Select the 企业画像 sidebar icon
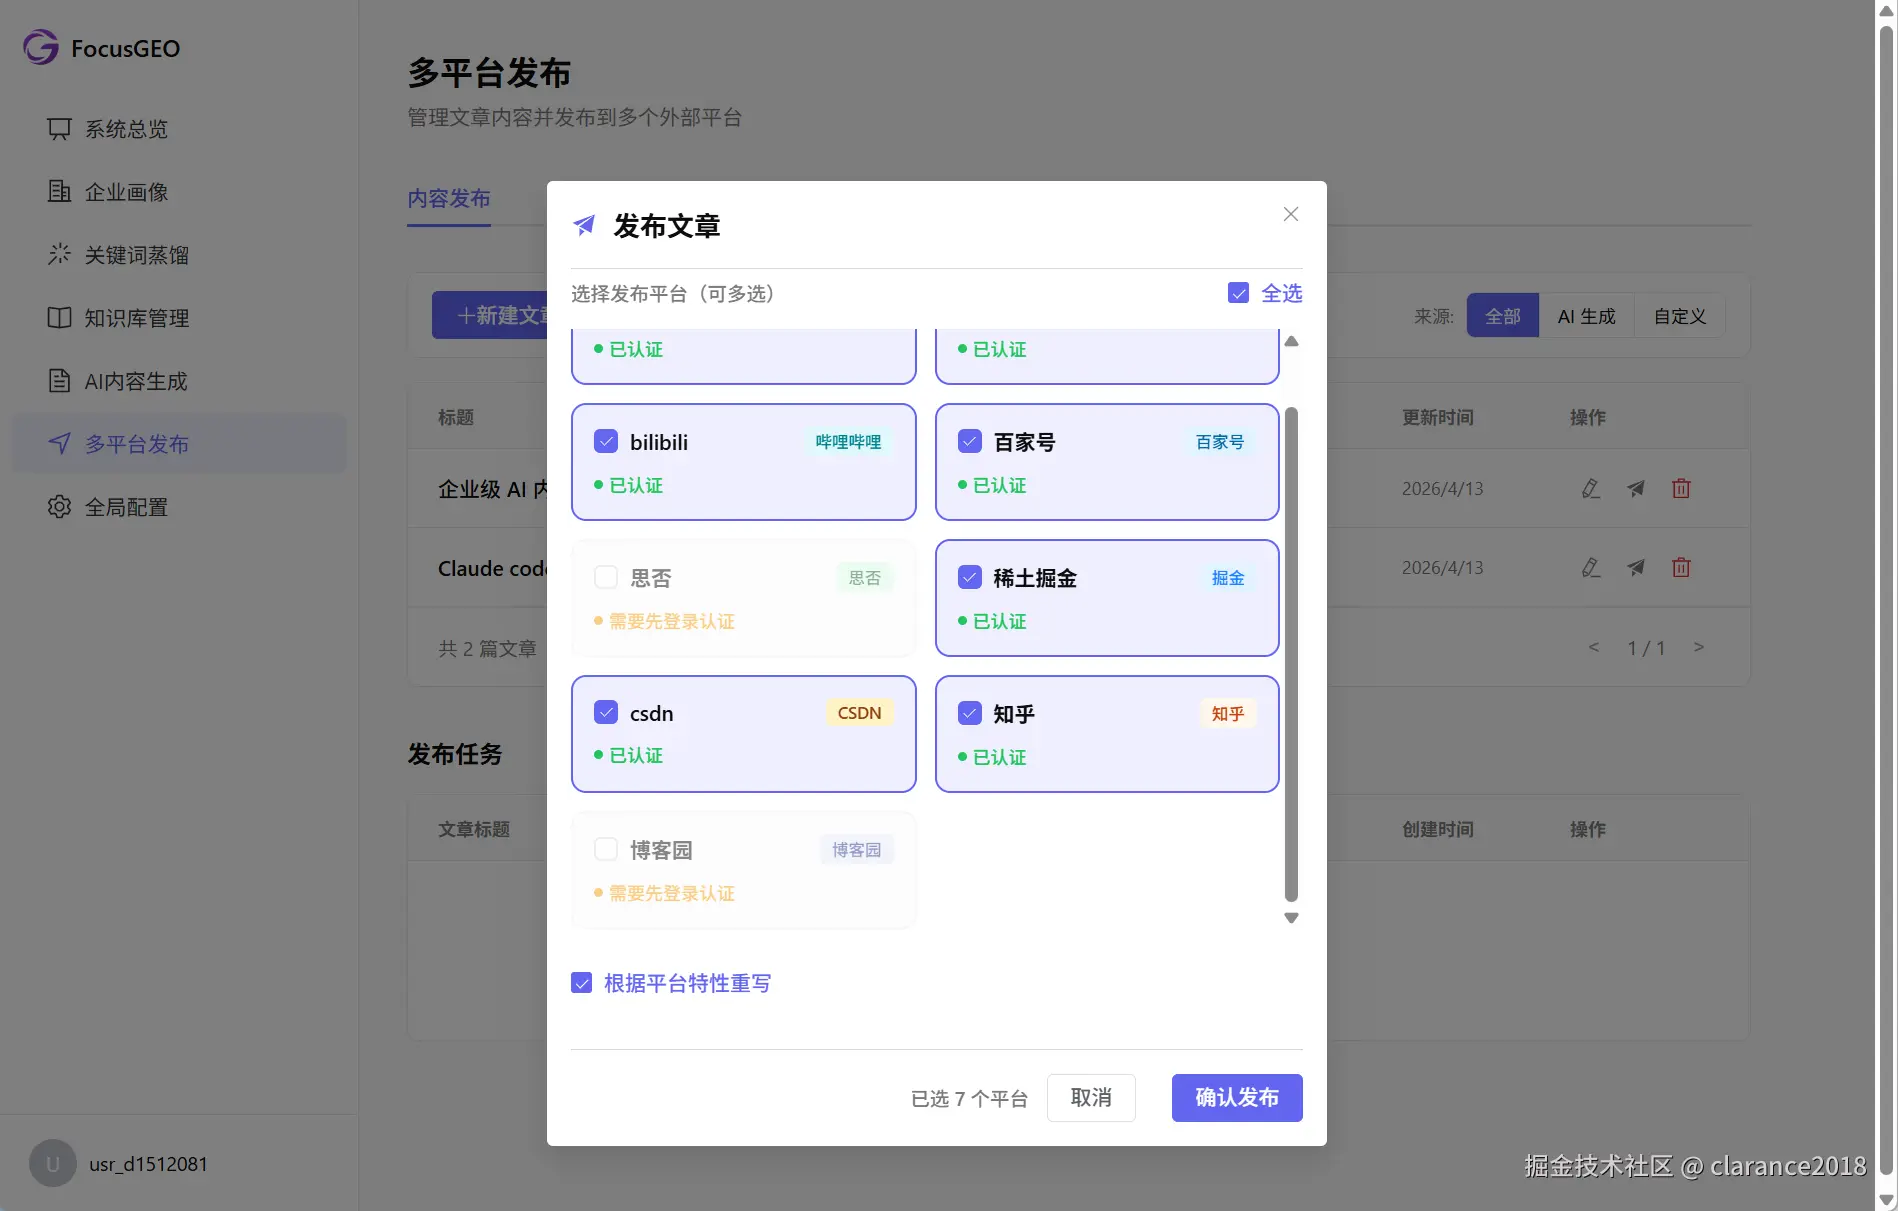The height and width of the screenshot is (1211, 1898). click(x=60, y=191)
